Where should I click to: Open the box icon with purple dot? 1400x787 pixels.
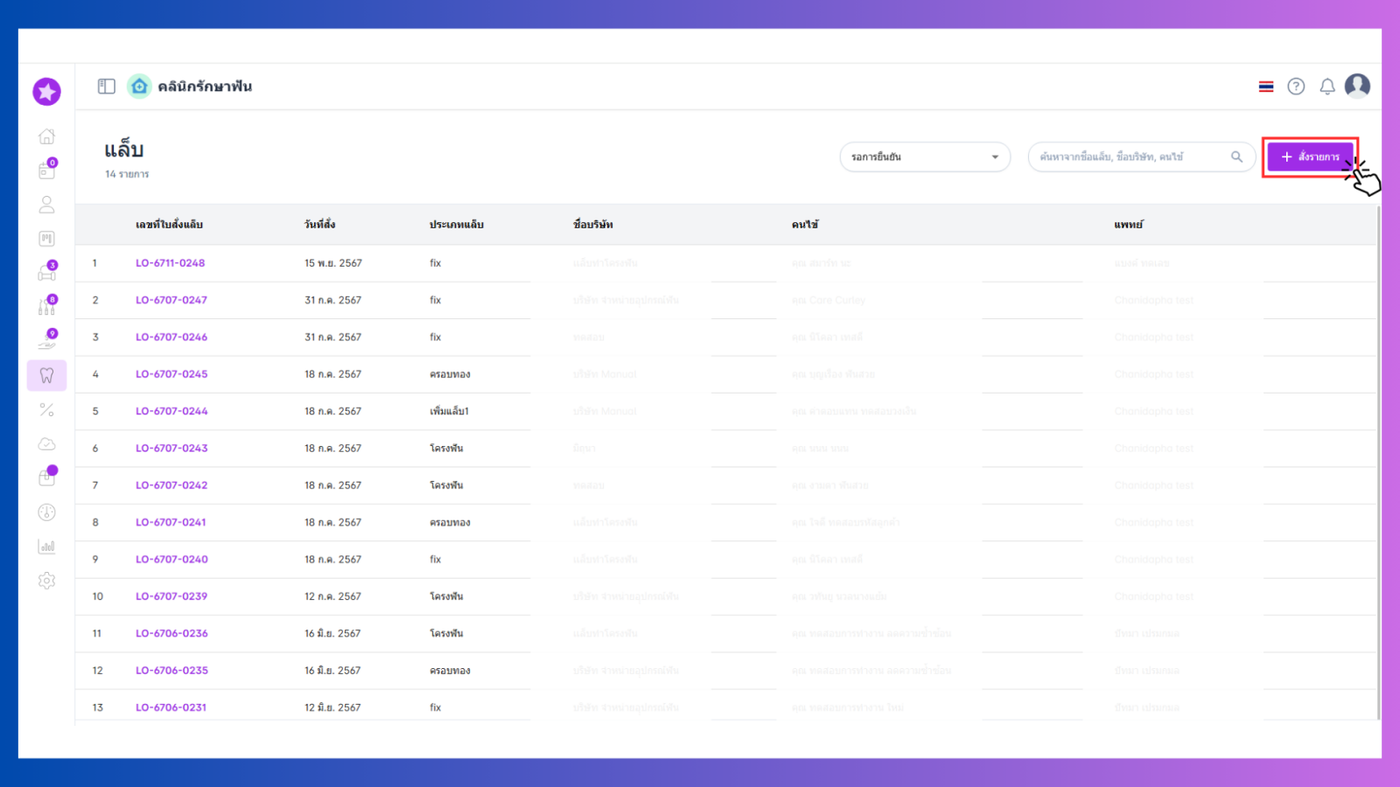(46, 477)
